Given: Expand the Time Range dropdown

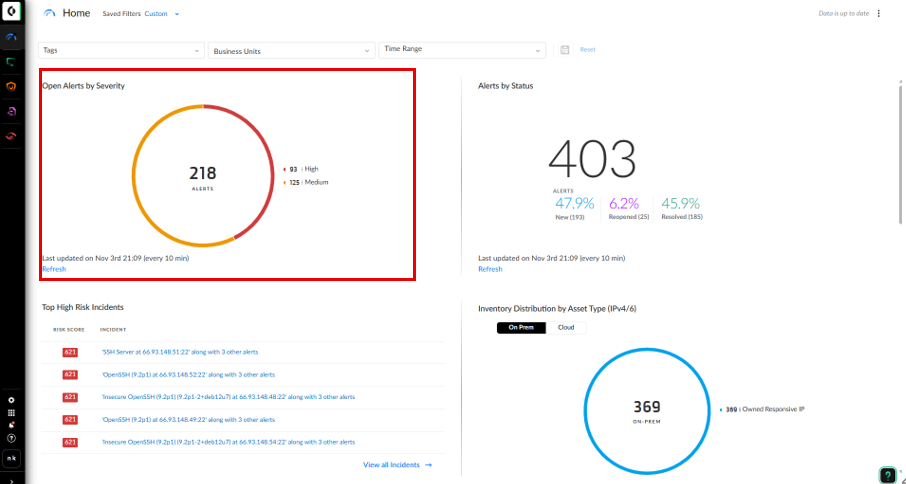Looking at the screenshot, I should click(x=462, y=49).
